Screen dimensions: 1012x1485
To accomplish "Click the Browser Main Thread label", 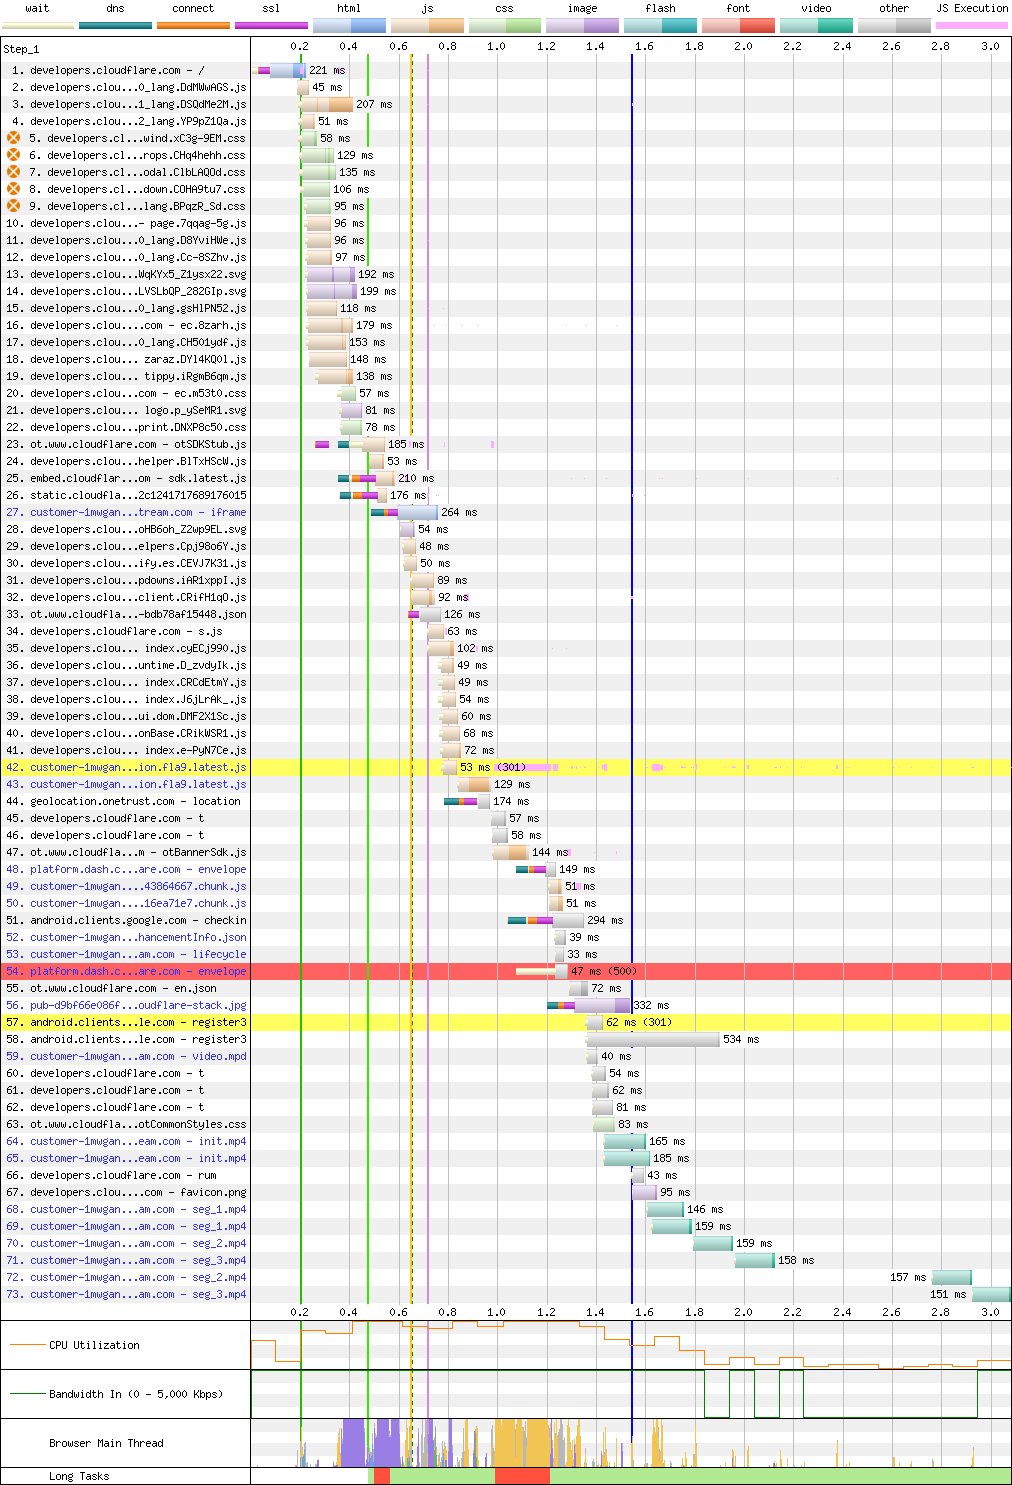I will [106, 1443].
